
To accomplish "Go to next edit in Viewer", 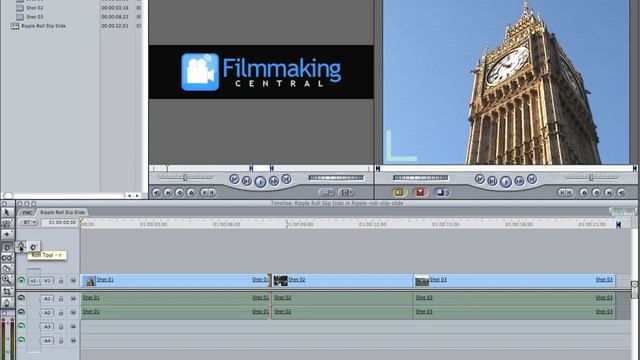I will coord(287,179).
